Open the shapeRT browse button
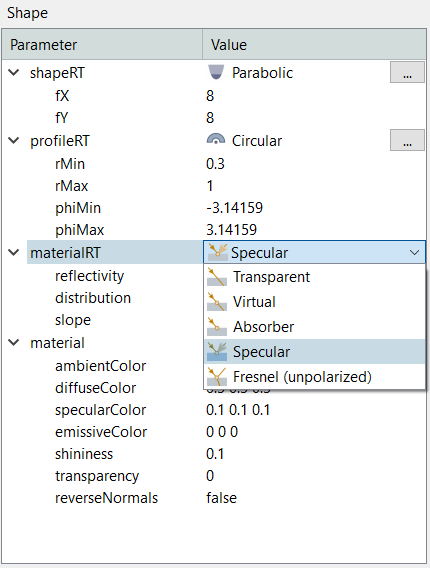 (x=407, y=72)
